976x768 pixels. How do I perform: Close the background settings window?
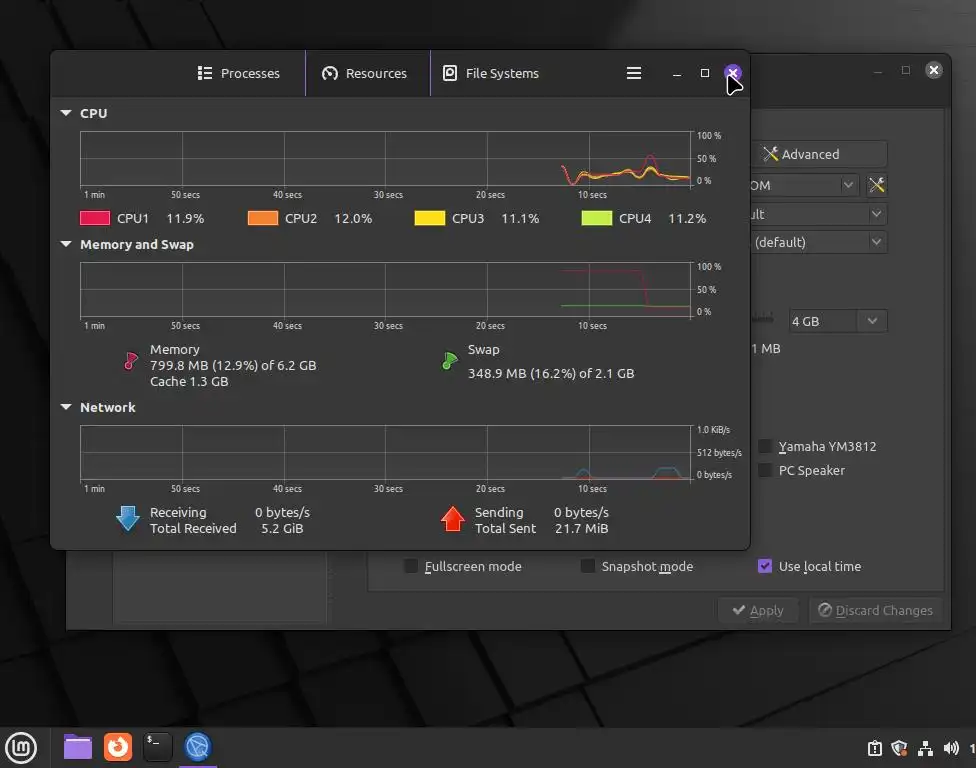[934, 70]
